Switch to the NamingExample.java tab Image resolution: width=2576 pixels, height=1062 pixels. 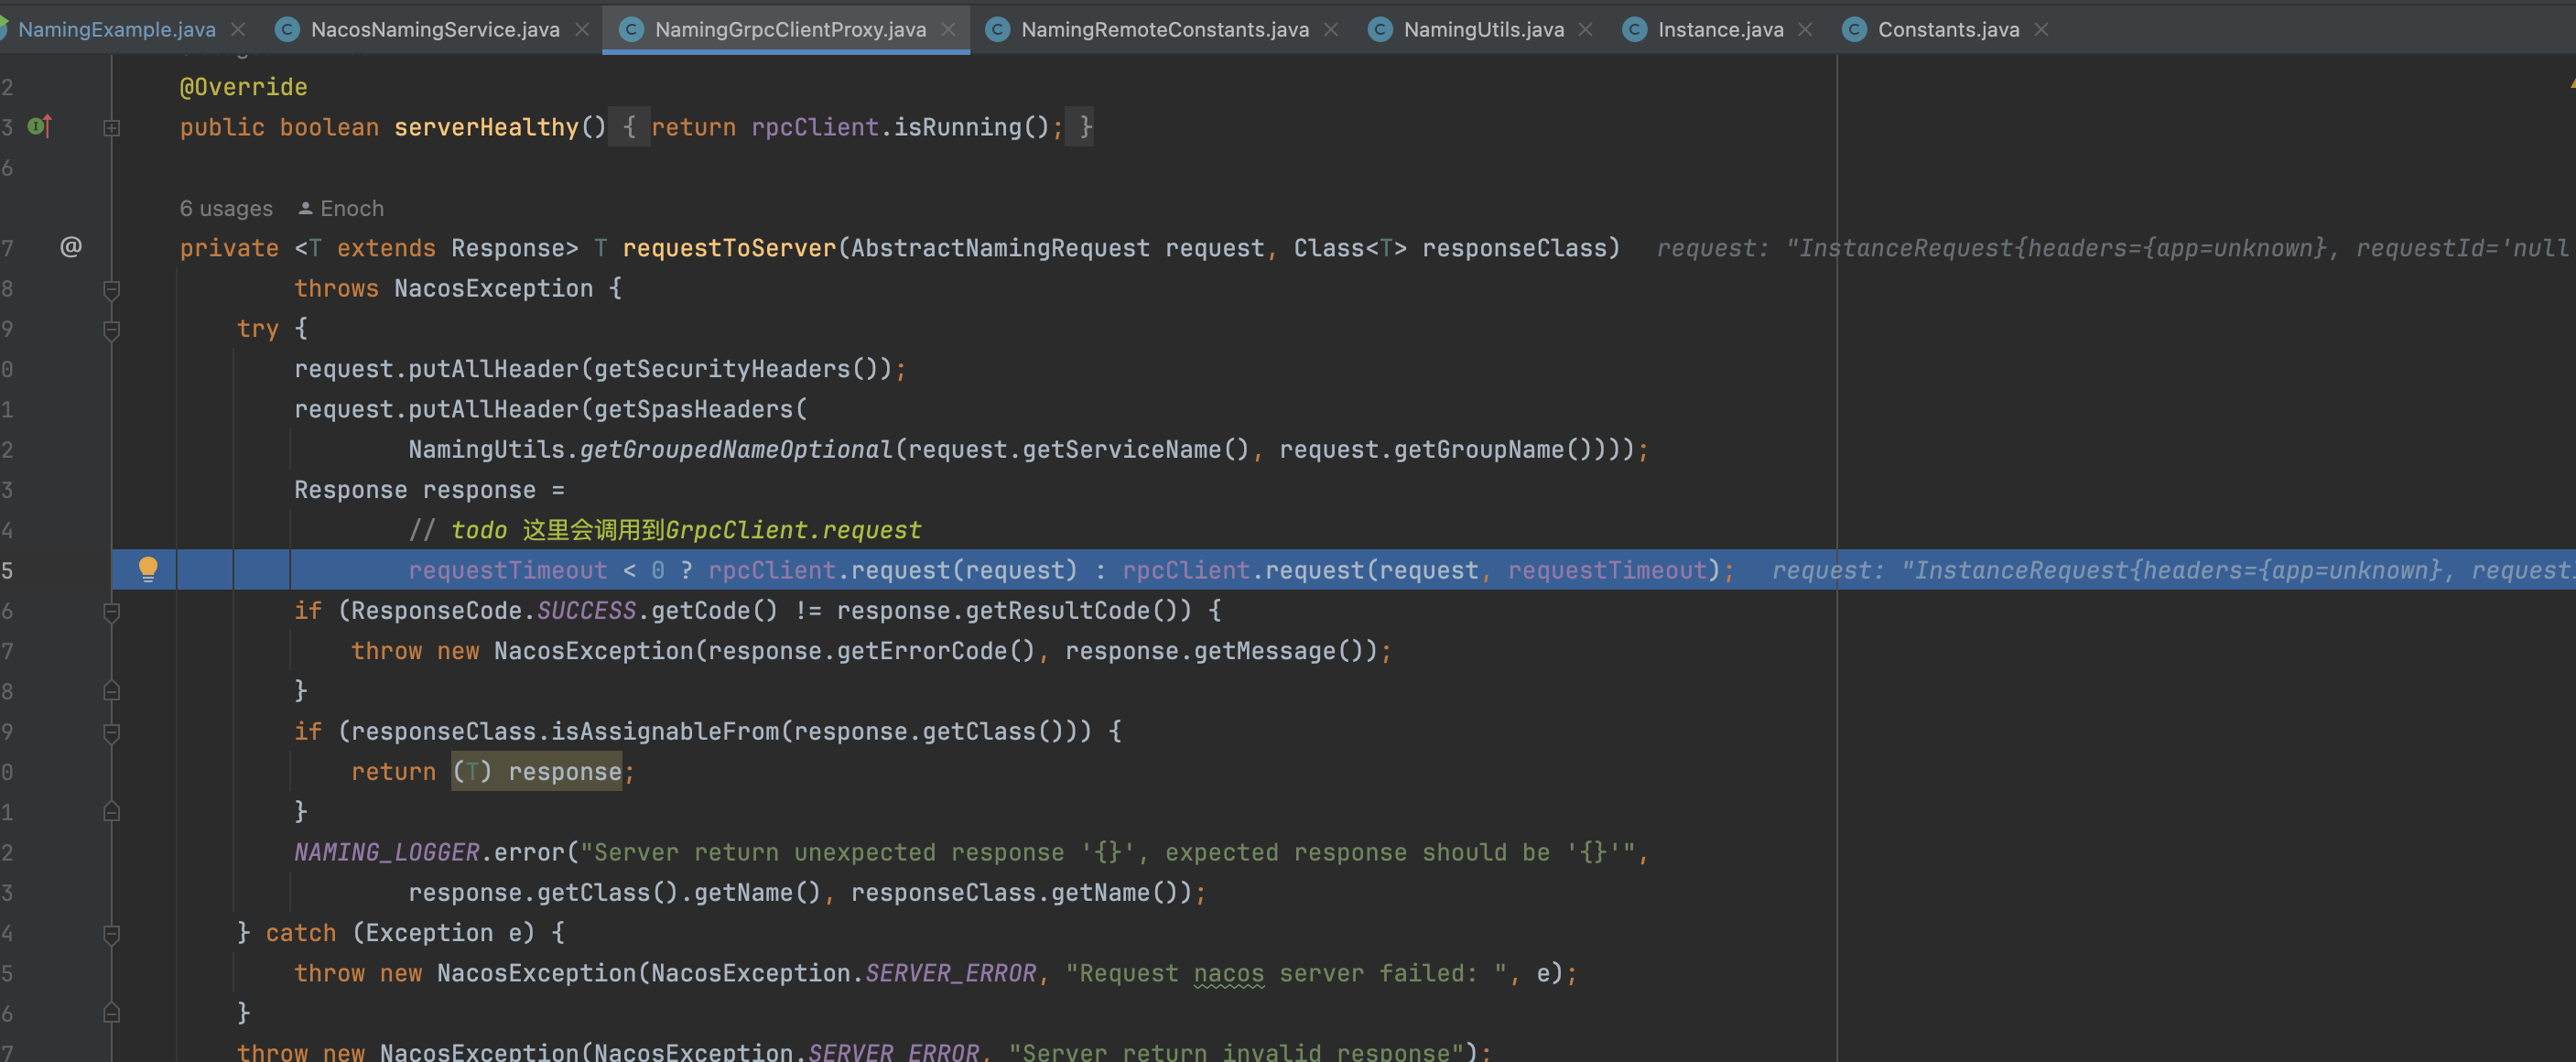point(116,30)
